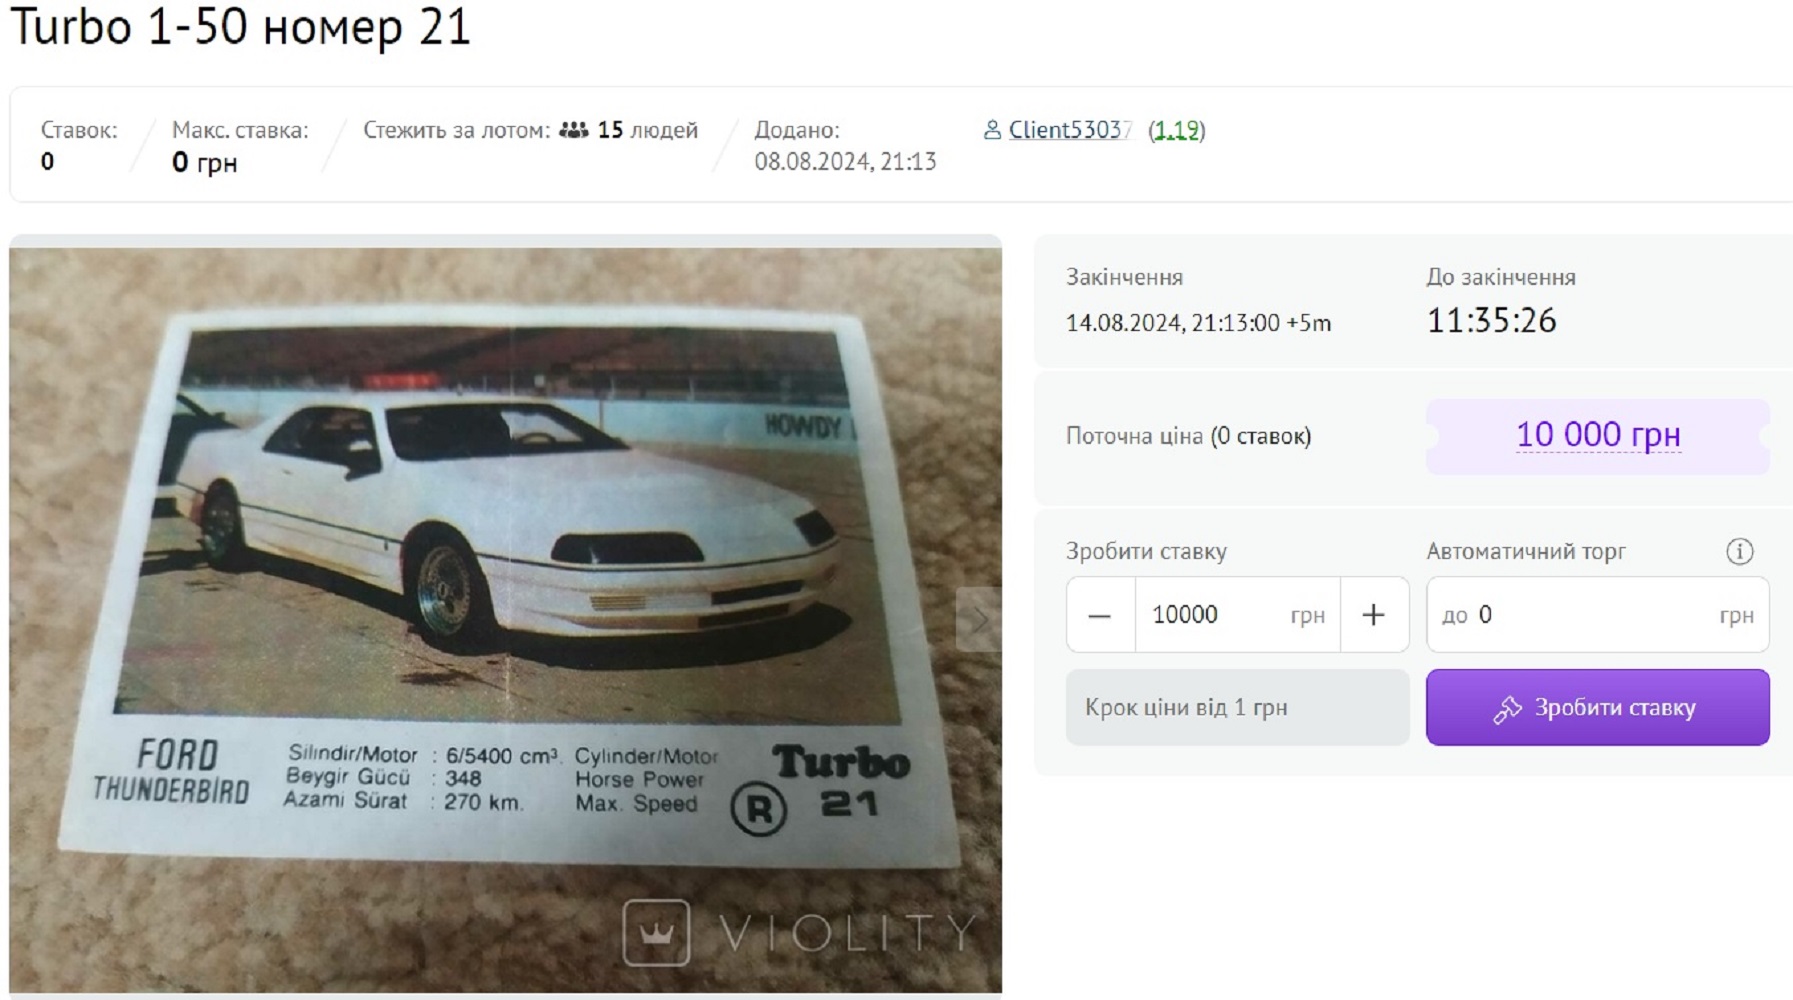Click the user icon beside Client53037
The image size is (1793, 1000).
point(992,130)
